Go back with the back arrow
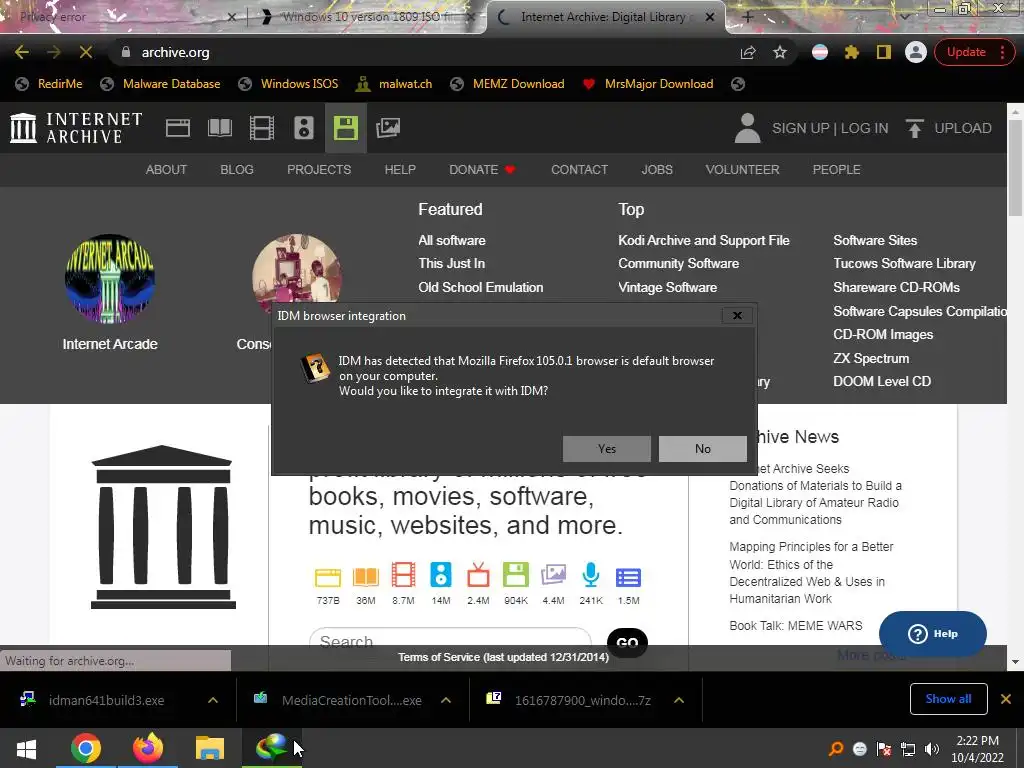The image size is (1024, 768). 22,52
